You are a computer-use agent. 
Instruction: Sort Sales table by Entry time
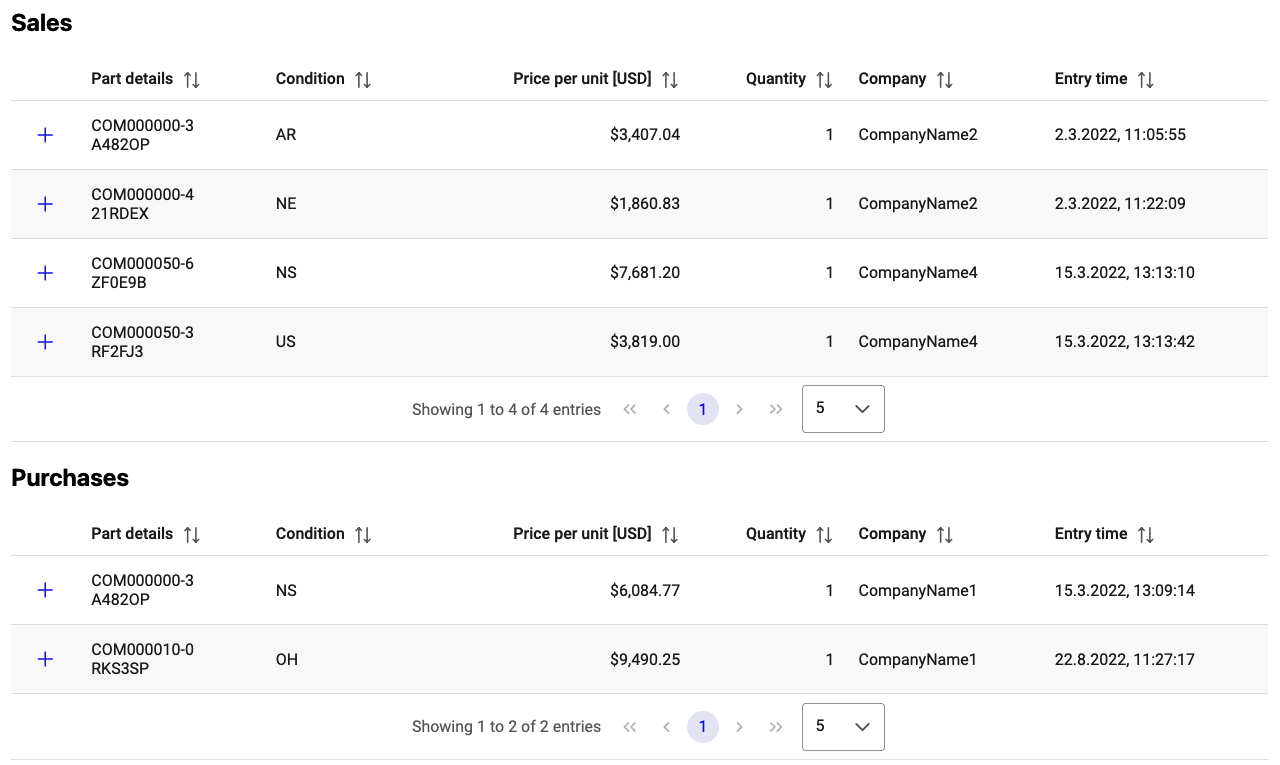(1146, 80)
